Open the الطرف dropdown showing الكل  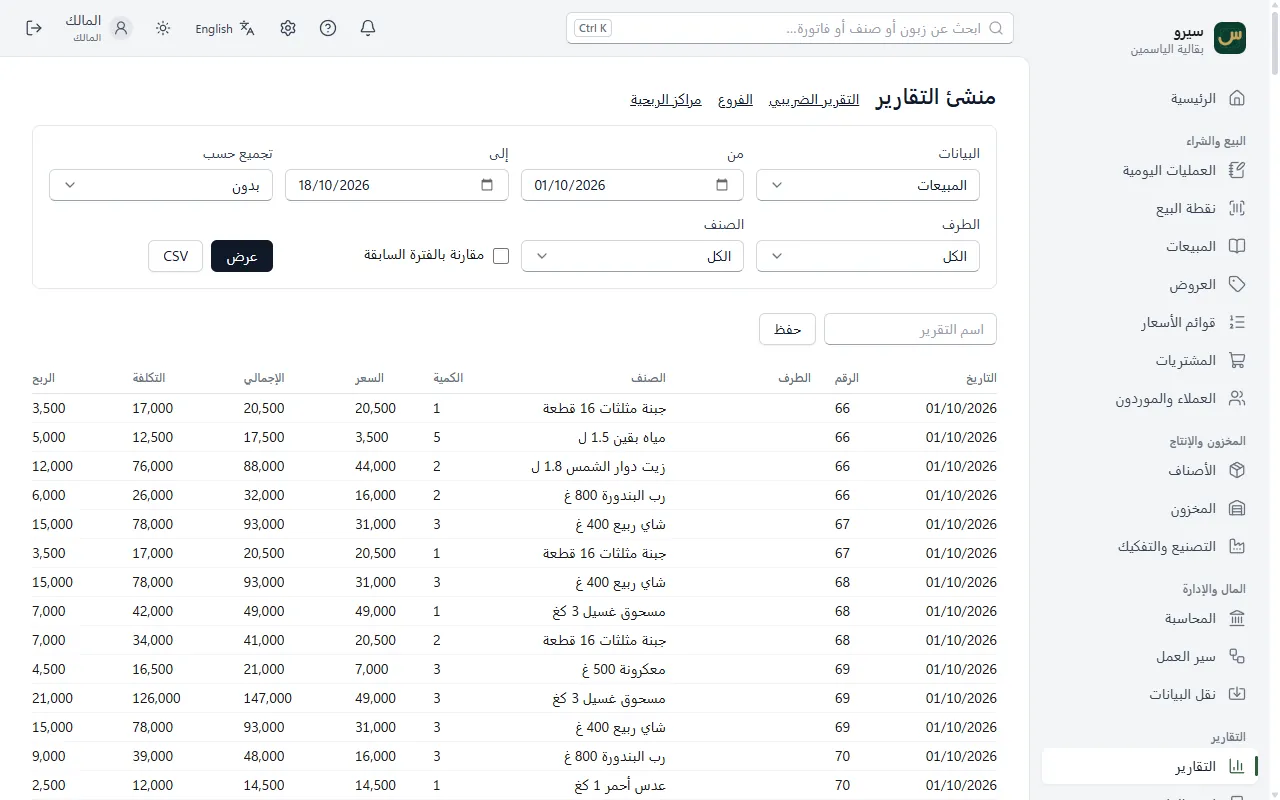click(868, 256)
